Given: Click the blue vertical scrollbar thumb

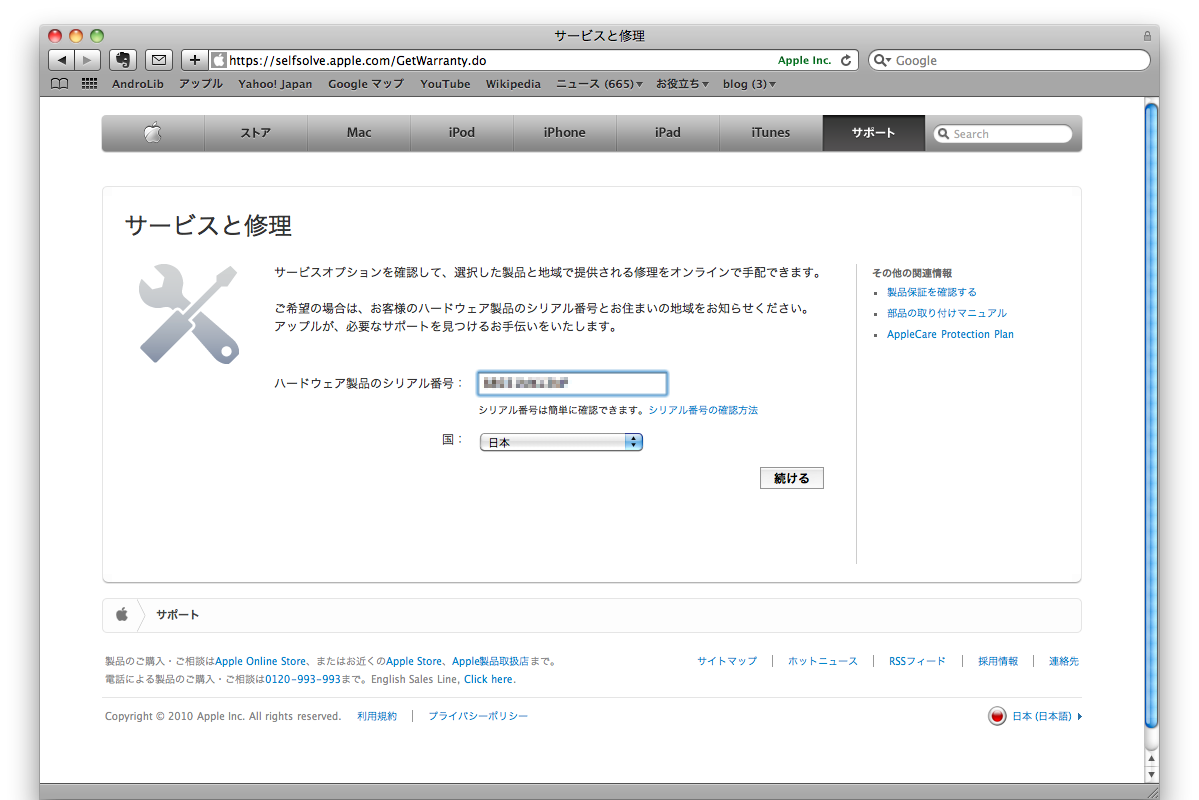Looking at the screenshot, I should click(1152, 415).
